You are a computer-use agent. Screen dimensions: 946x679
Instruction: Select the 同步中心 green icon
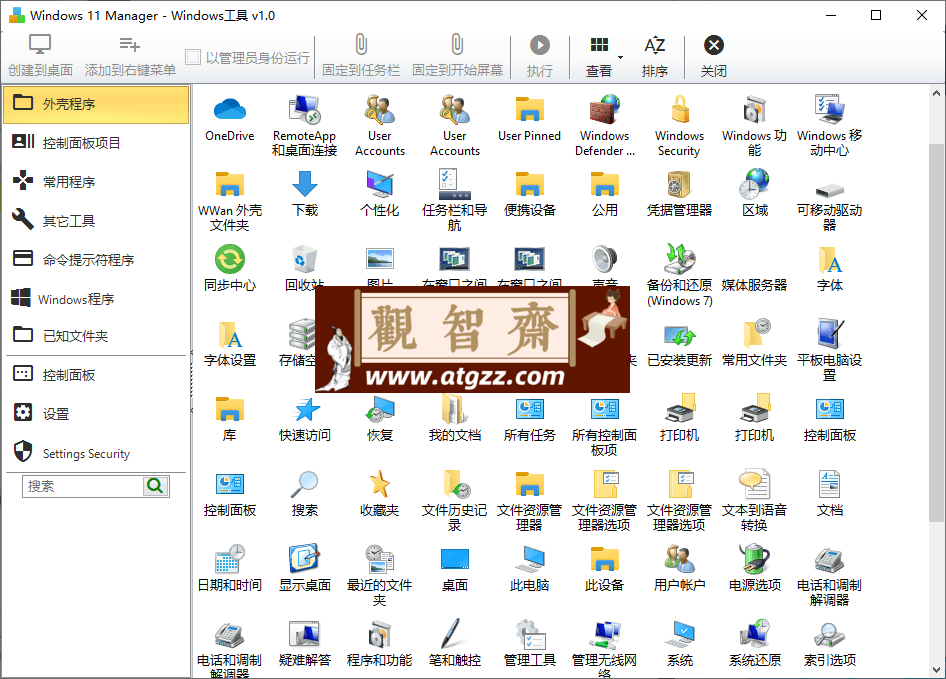coord(229,259)
